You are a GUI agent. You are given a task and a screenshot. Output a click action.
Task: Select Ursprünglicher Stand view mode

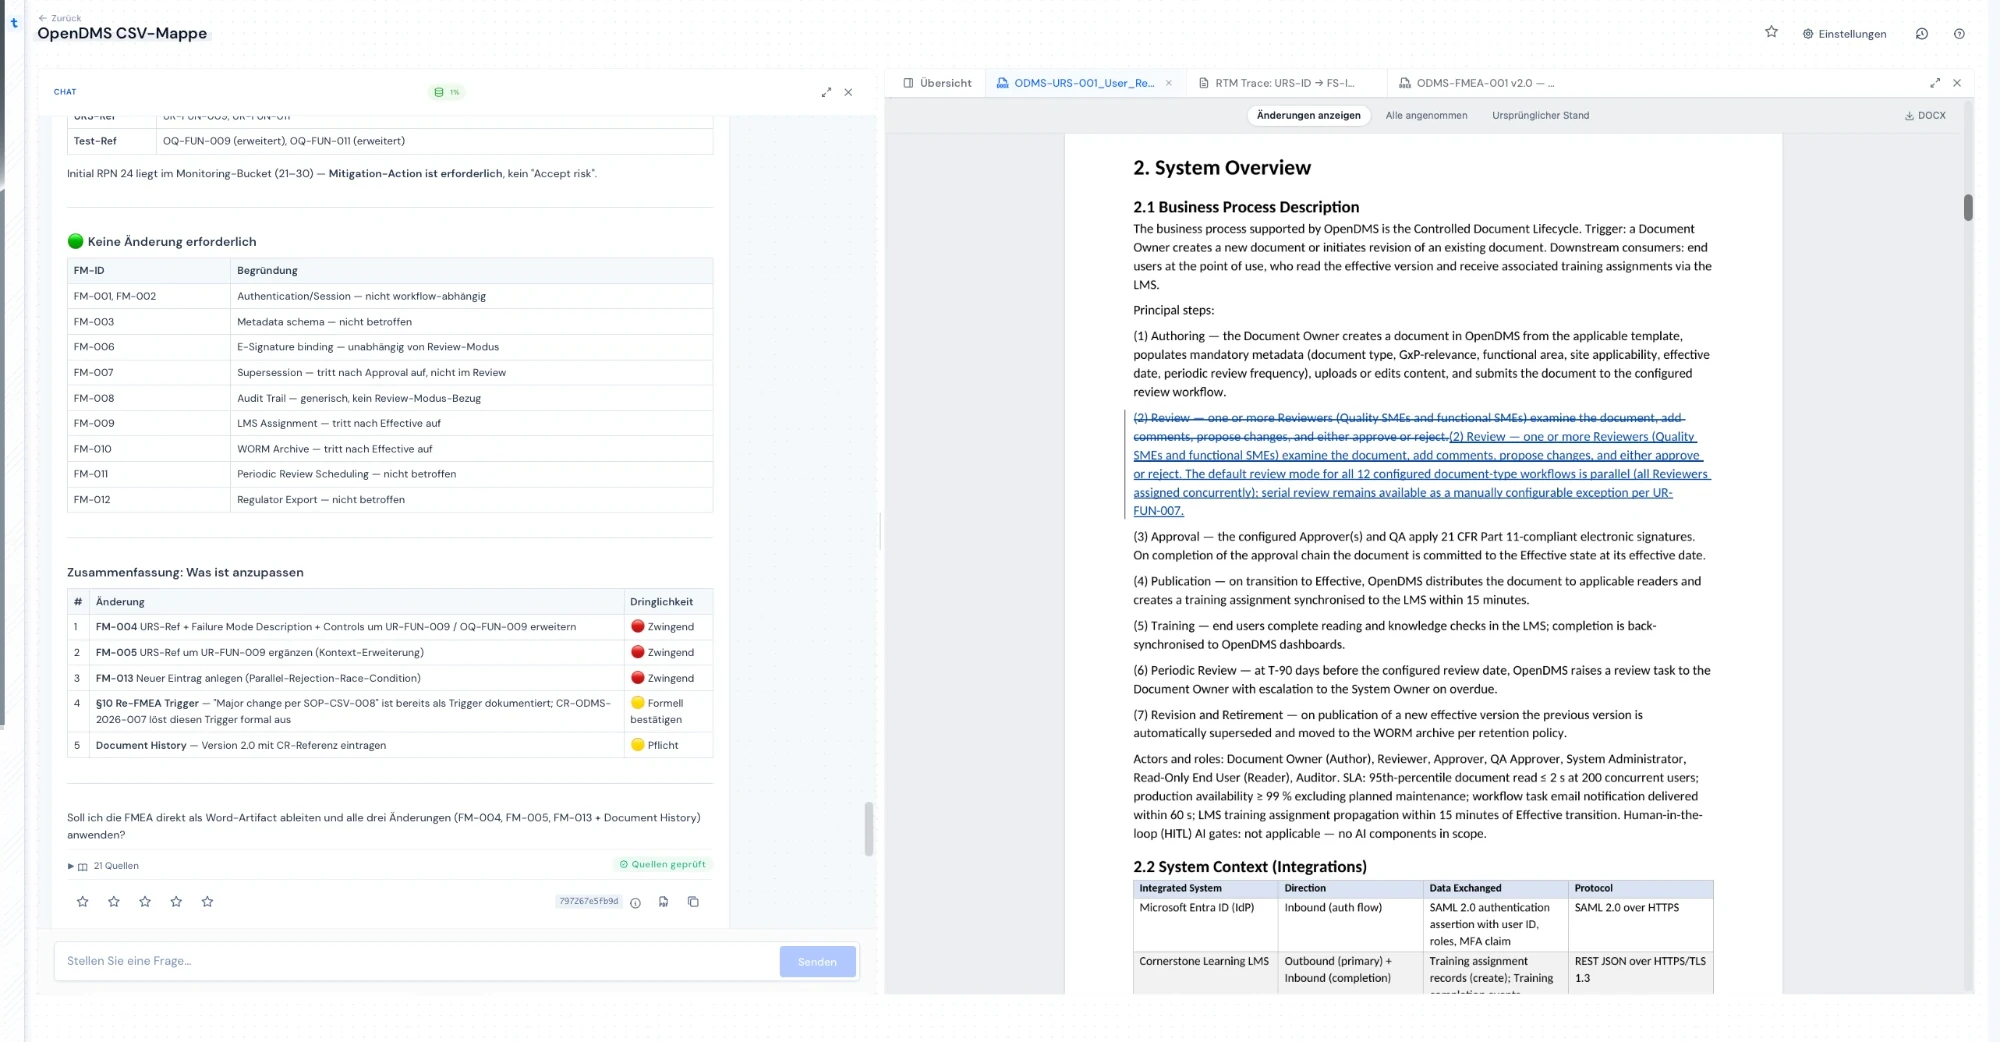pos(1540,116)
